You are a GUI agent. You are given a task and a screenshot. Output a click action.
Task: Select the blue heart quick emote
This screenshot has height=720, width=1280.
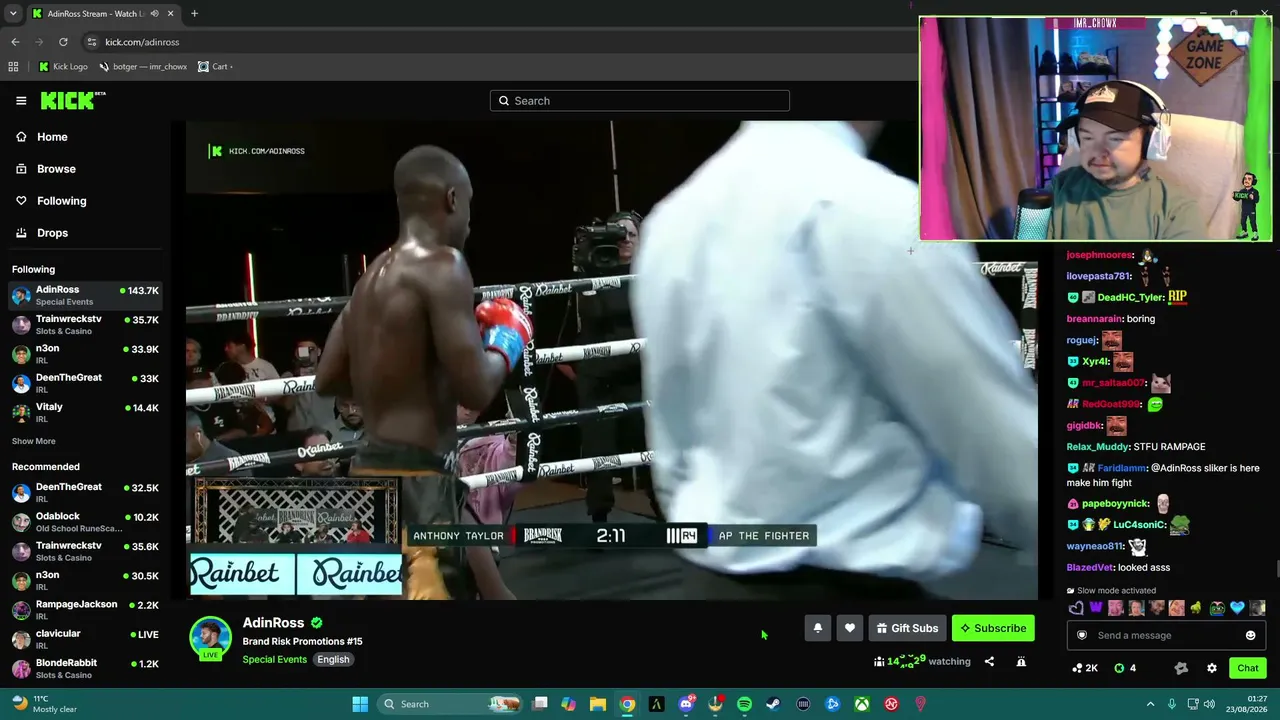tap(1237, 608)
